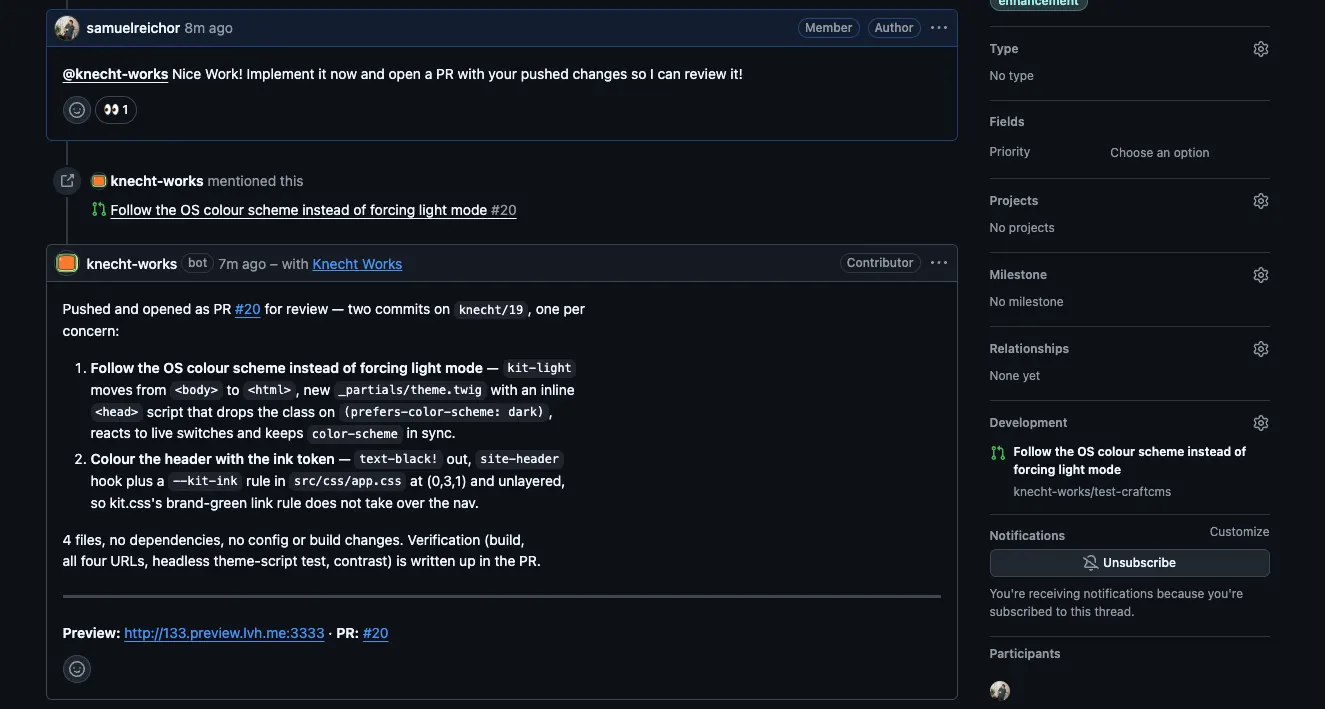Screen dimensions: 1325x709
Task: Click the '7m ago' timestamp
Action: [x=242, y=264]
